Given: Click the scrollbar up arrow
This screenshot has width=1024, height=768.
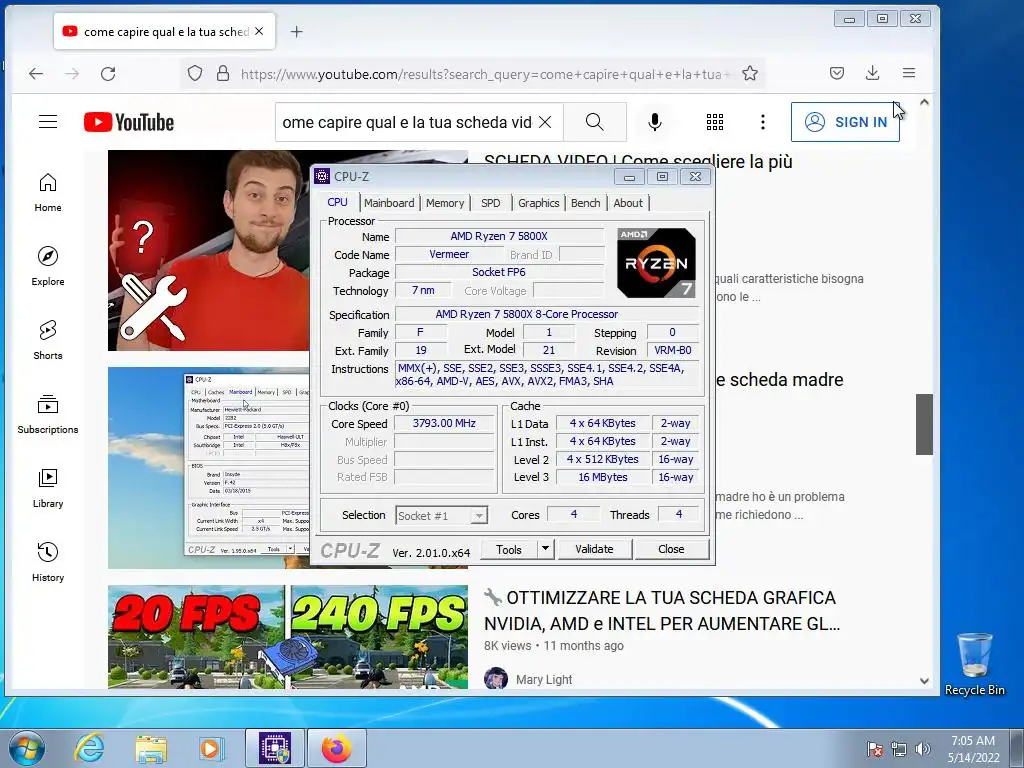Looking at the screenshot, I should point(924,102).
